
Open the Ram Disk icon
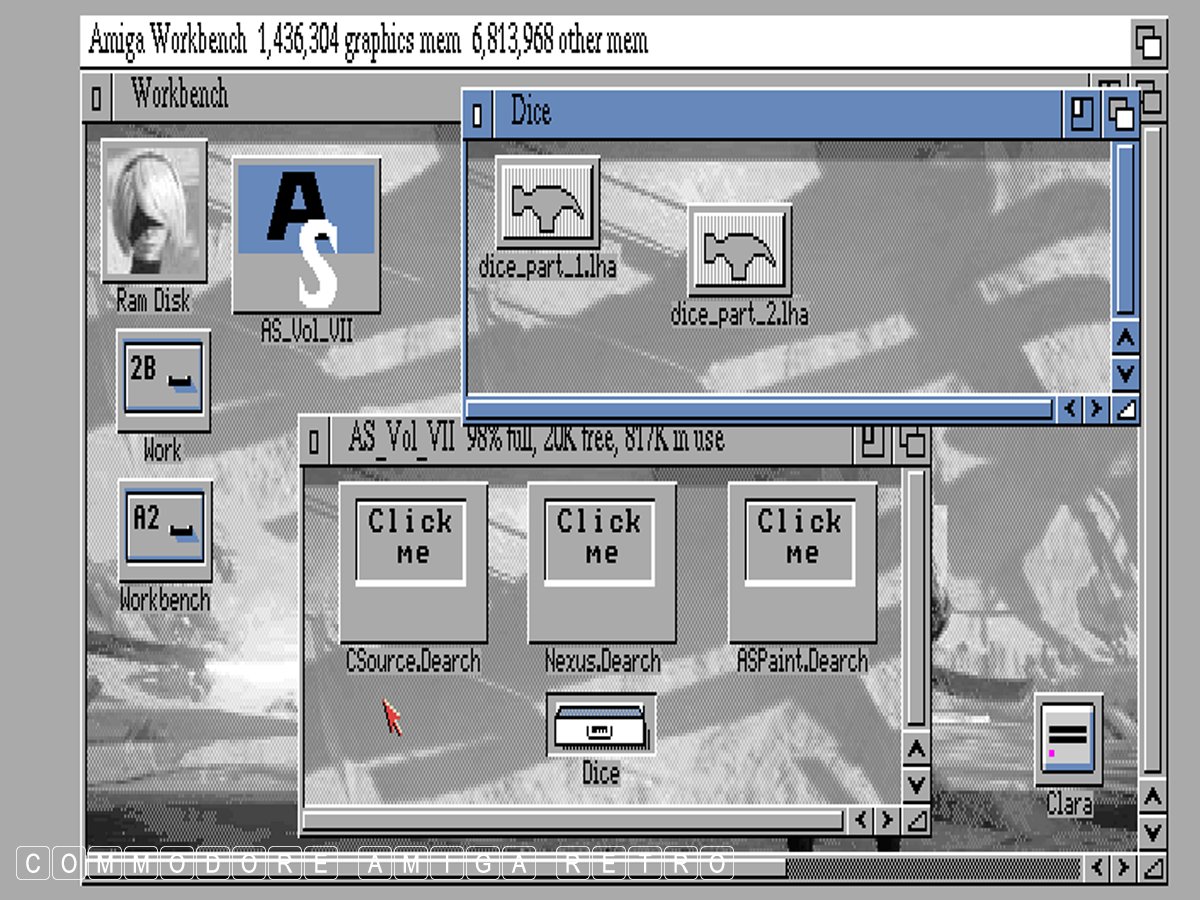154,210
